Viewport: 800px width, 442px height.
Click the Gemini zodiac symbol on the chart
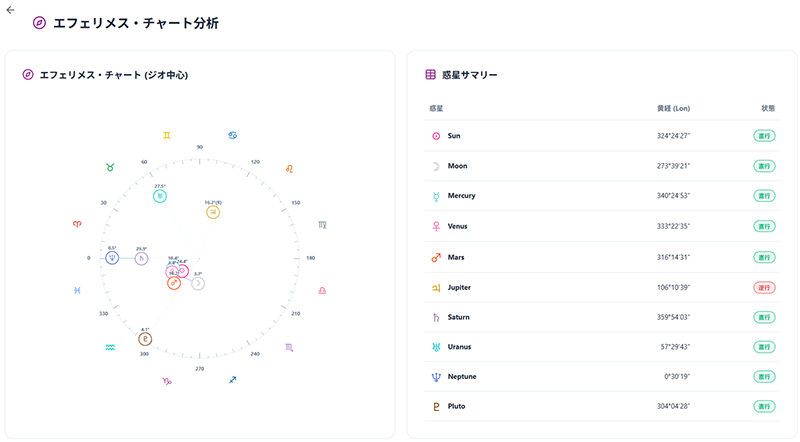tap(168, 133)
